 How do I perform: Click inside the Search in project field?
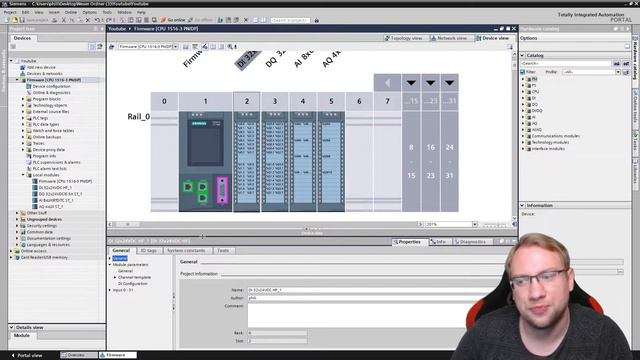click(290, 20)
